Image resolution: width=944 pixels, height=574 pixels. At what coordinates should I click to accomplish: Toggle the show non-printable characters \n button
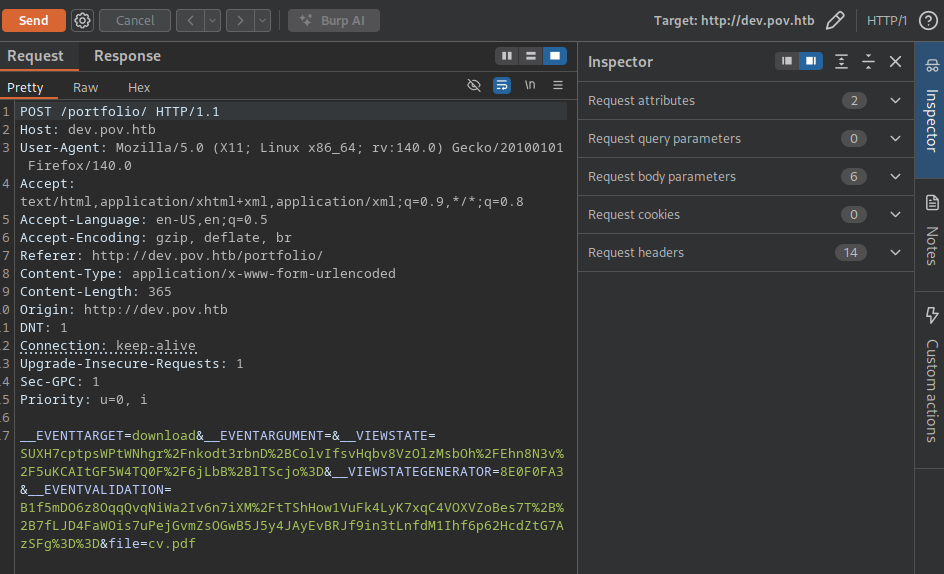click(x=530, y=86)
